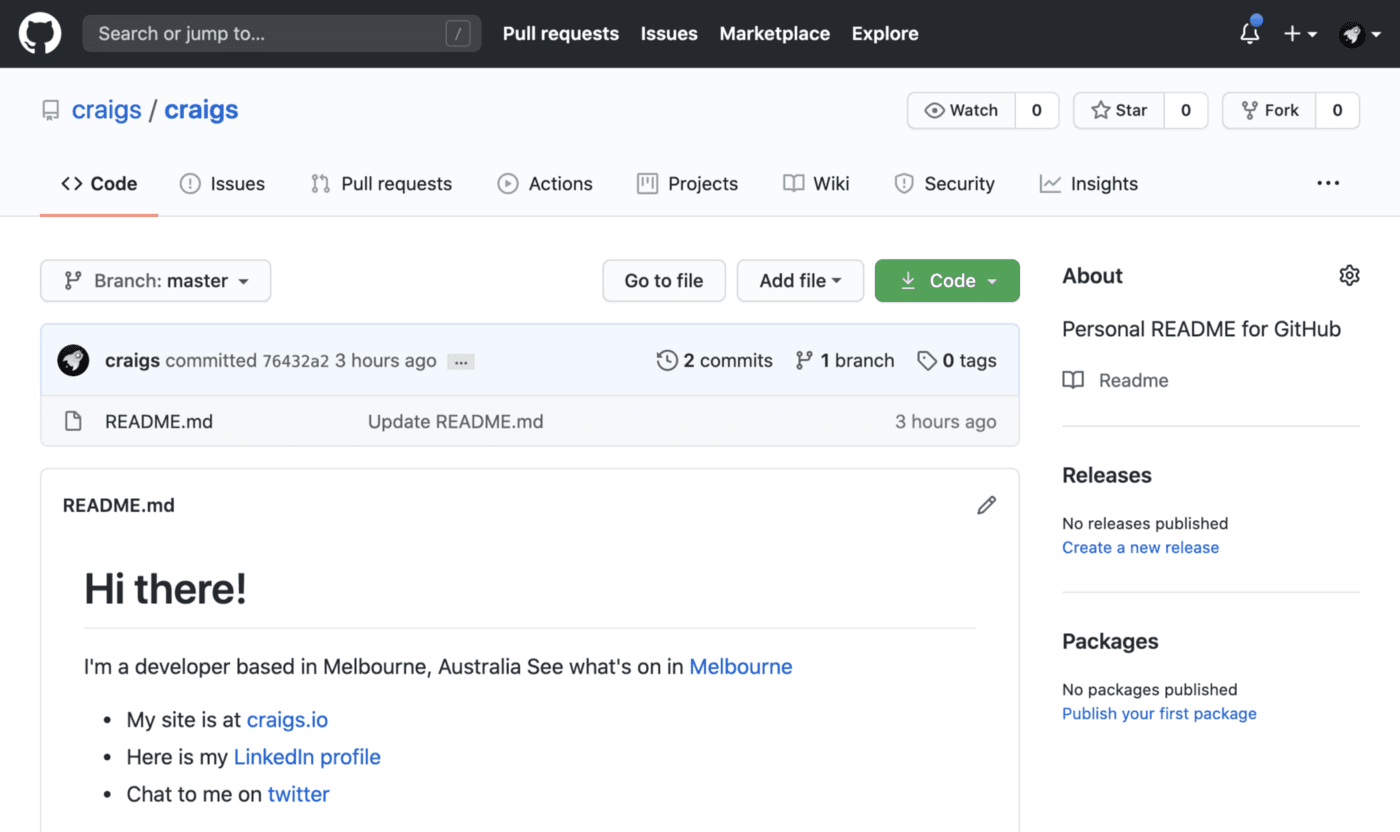1400x832 pixels.
Task: Click the README.md file icon
Action: coord(73,421)
